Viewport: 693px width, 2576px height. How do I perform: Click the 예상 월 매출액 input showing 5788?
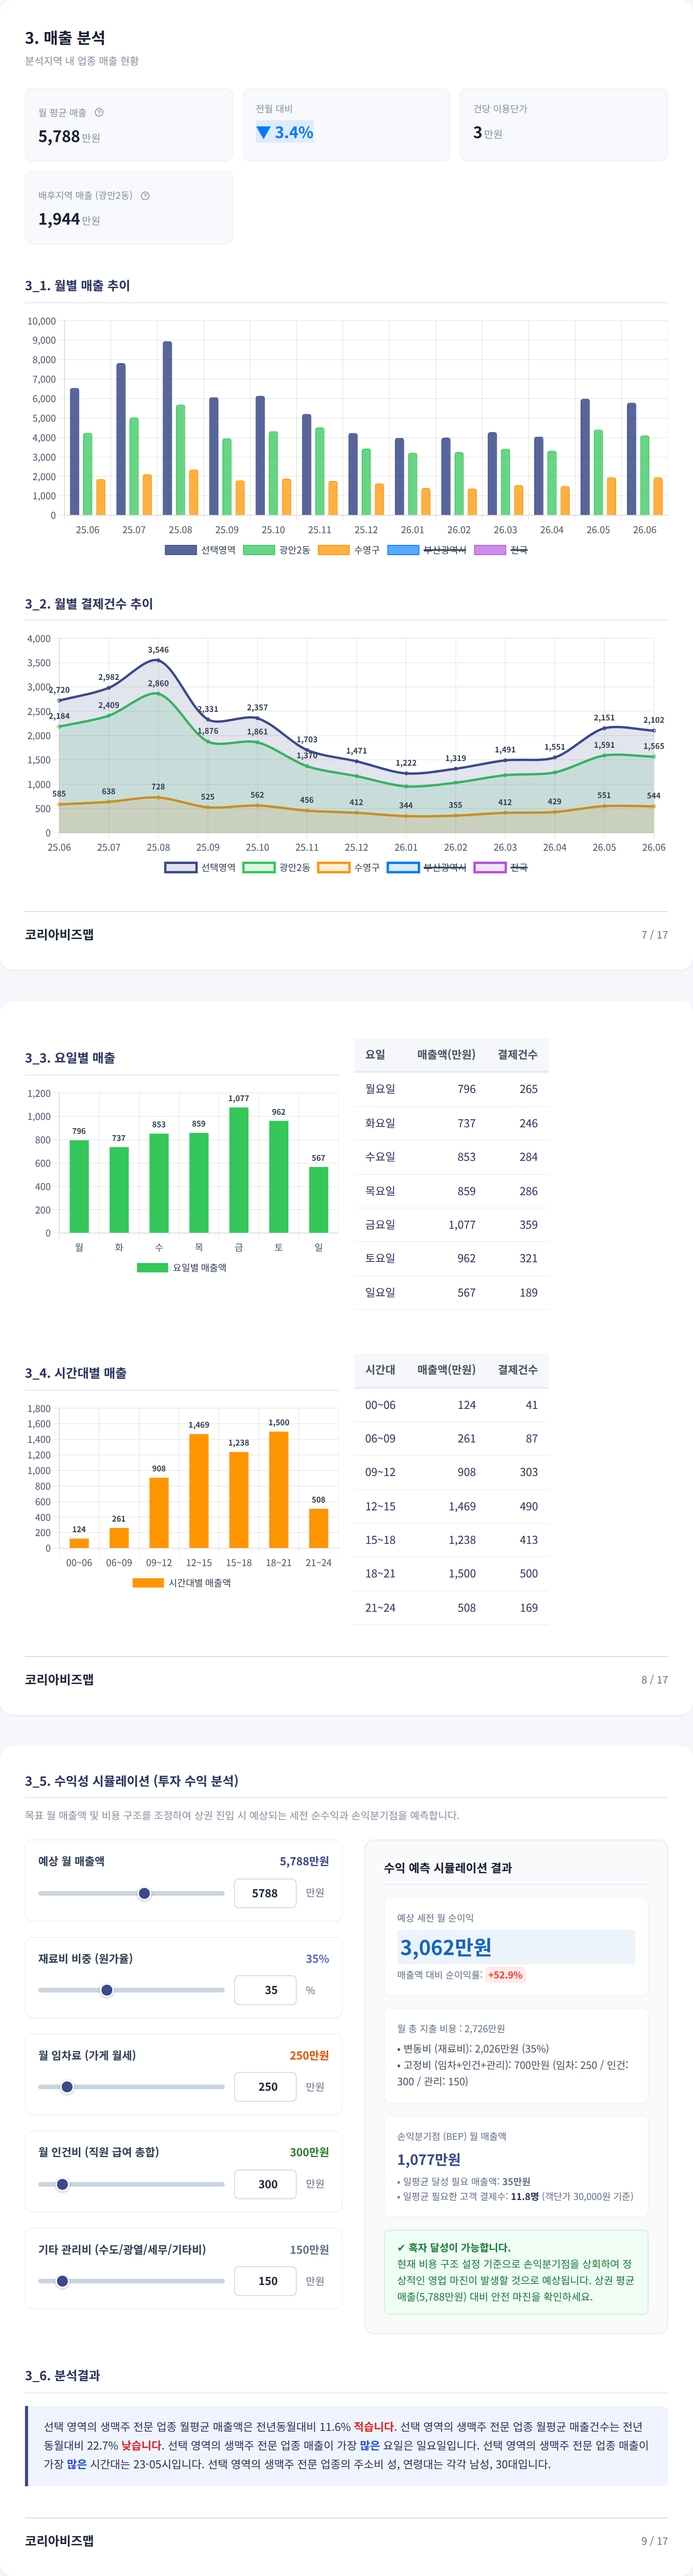pos(265,1893)
